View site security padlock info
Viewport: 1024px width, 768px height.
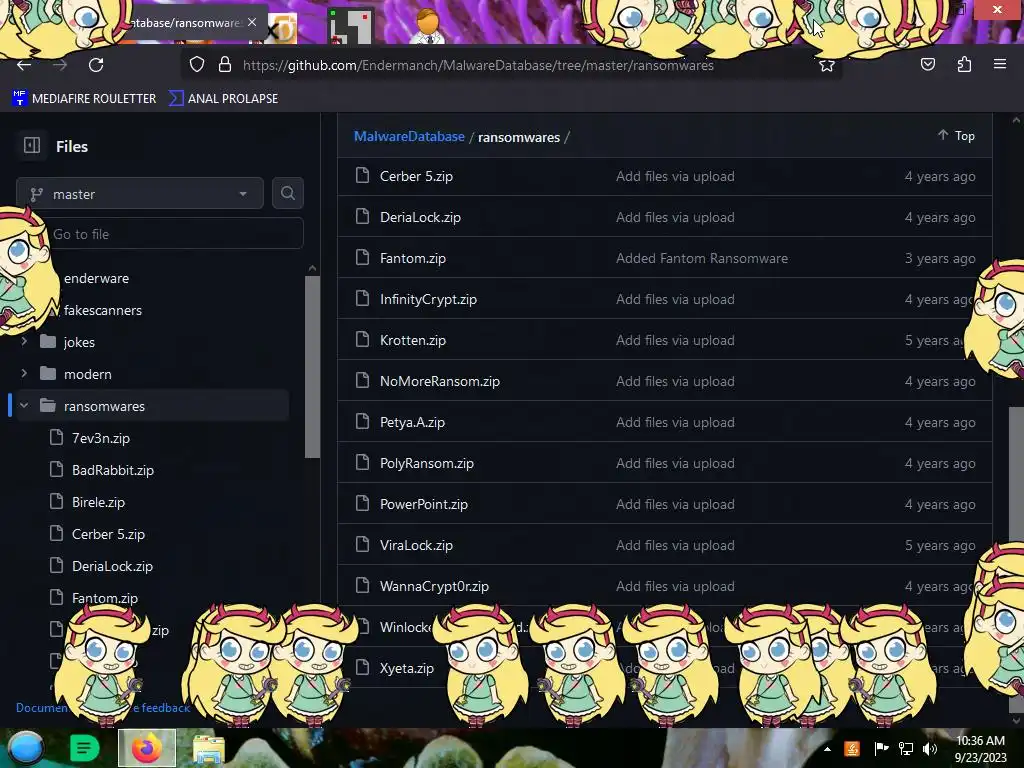(x=225, y=65)
